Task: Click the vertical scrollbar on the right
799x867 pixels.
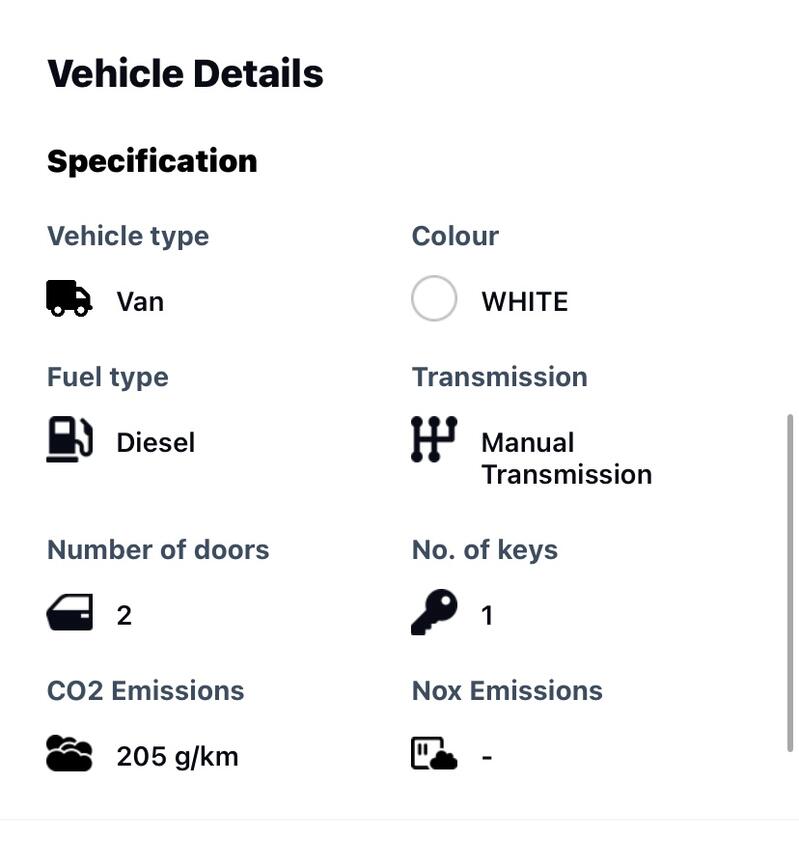Action: click(790, 583)
